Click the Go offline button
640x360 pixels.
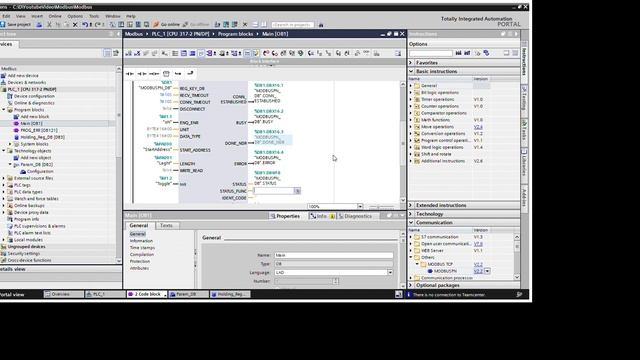[196, 25]
